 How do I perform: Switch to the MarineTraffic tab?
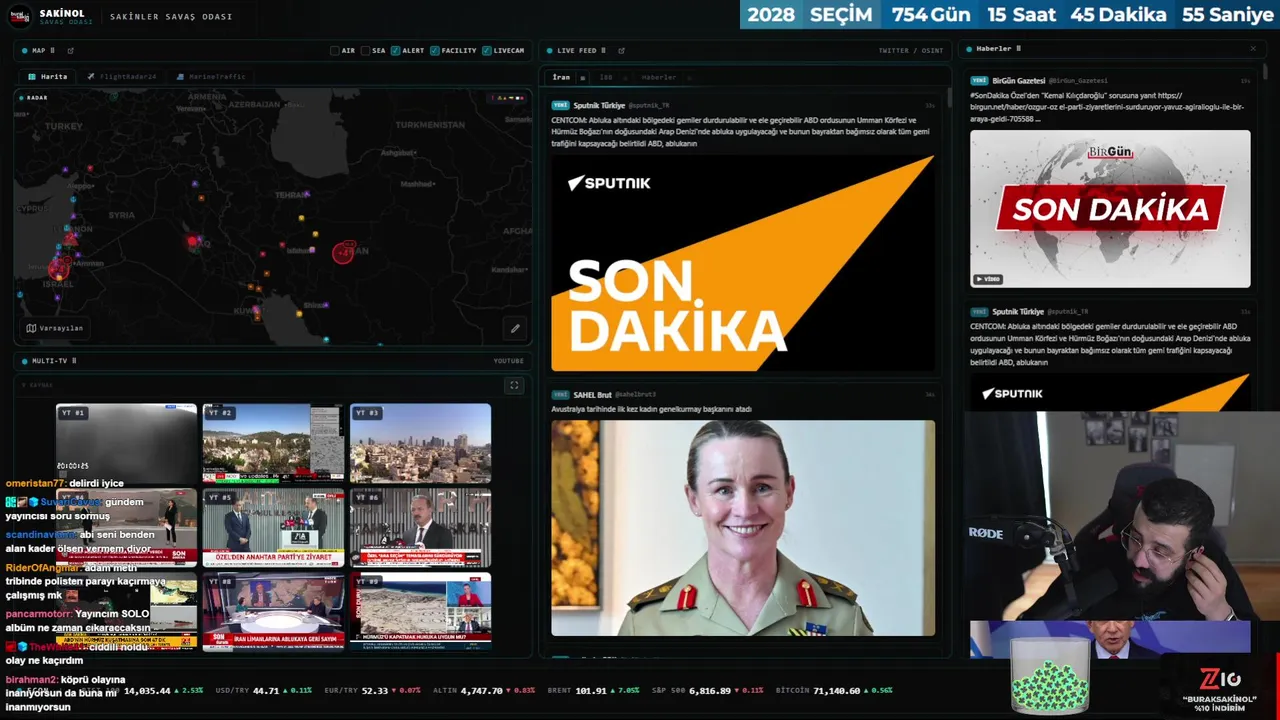click(x=210, y=77)
